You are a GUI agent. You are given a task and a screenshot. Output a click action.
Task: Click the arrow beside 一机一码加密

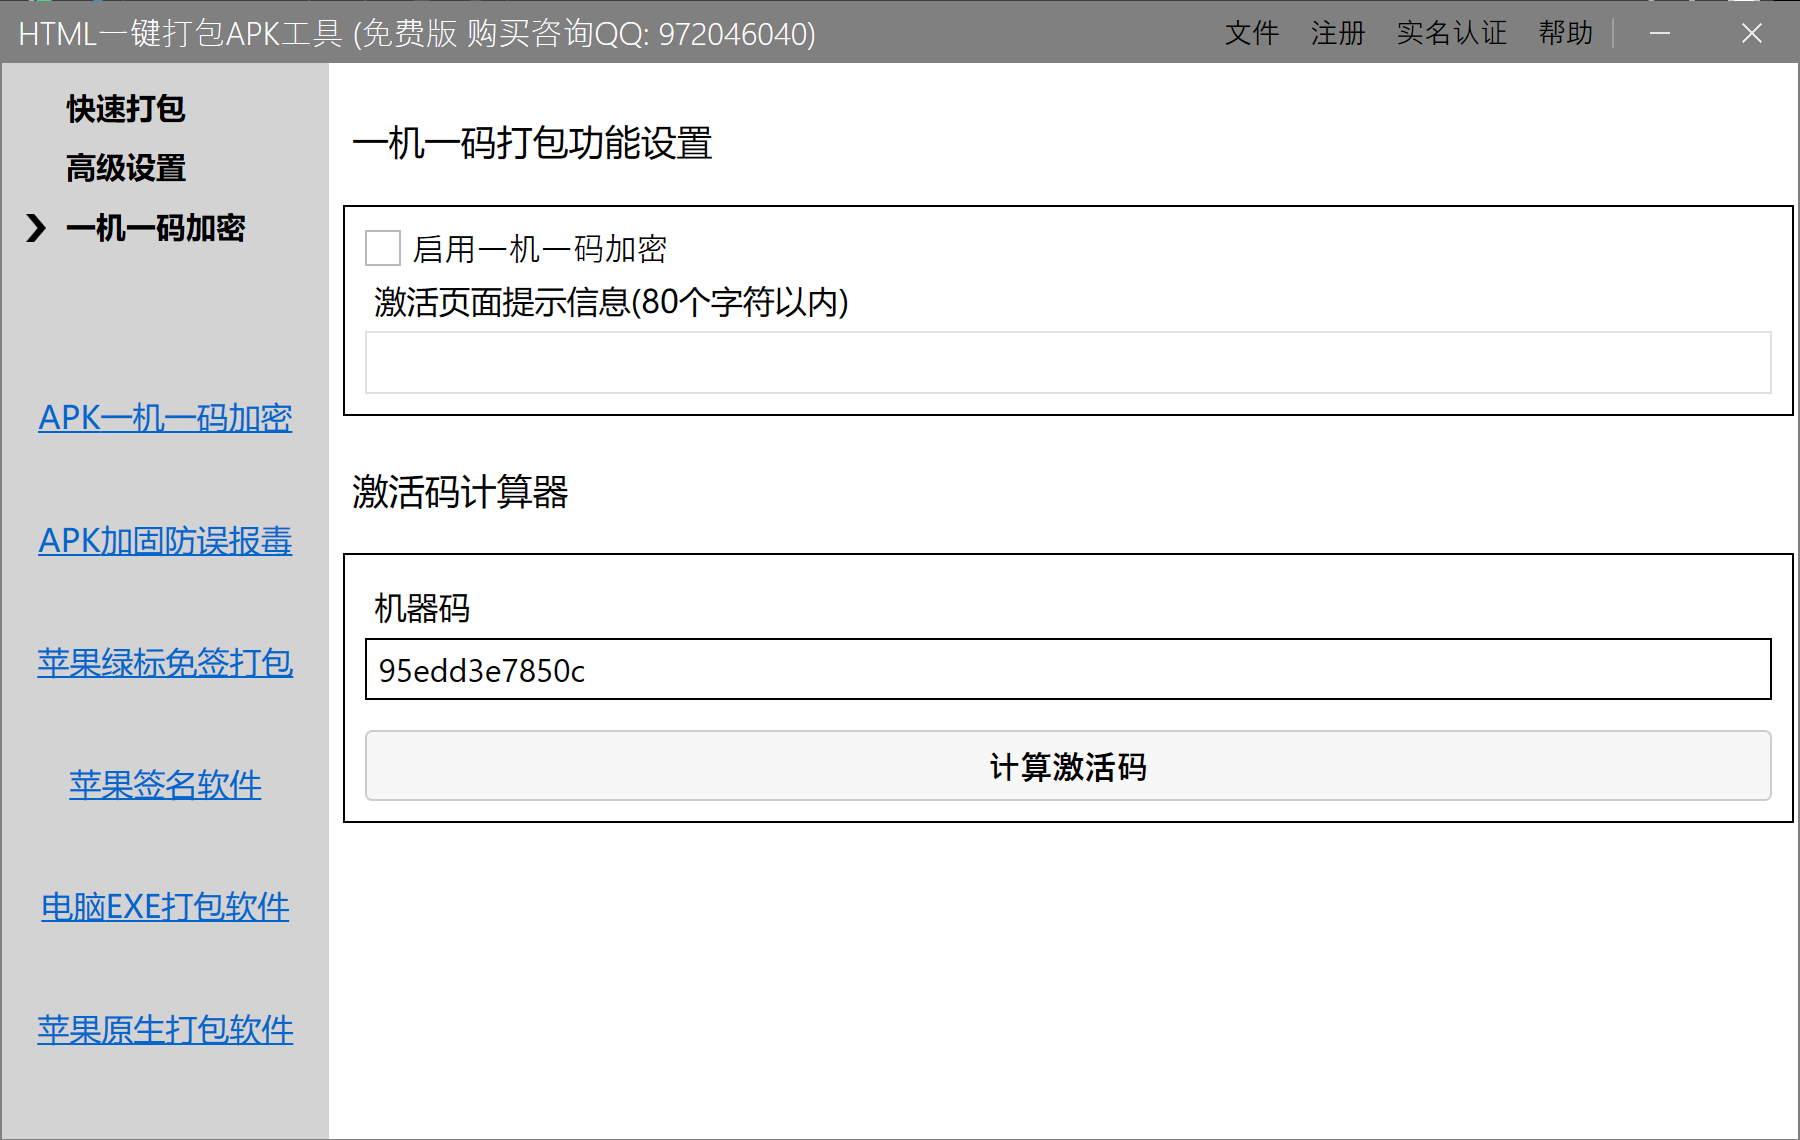(x=36, y=228)
